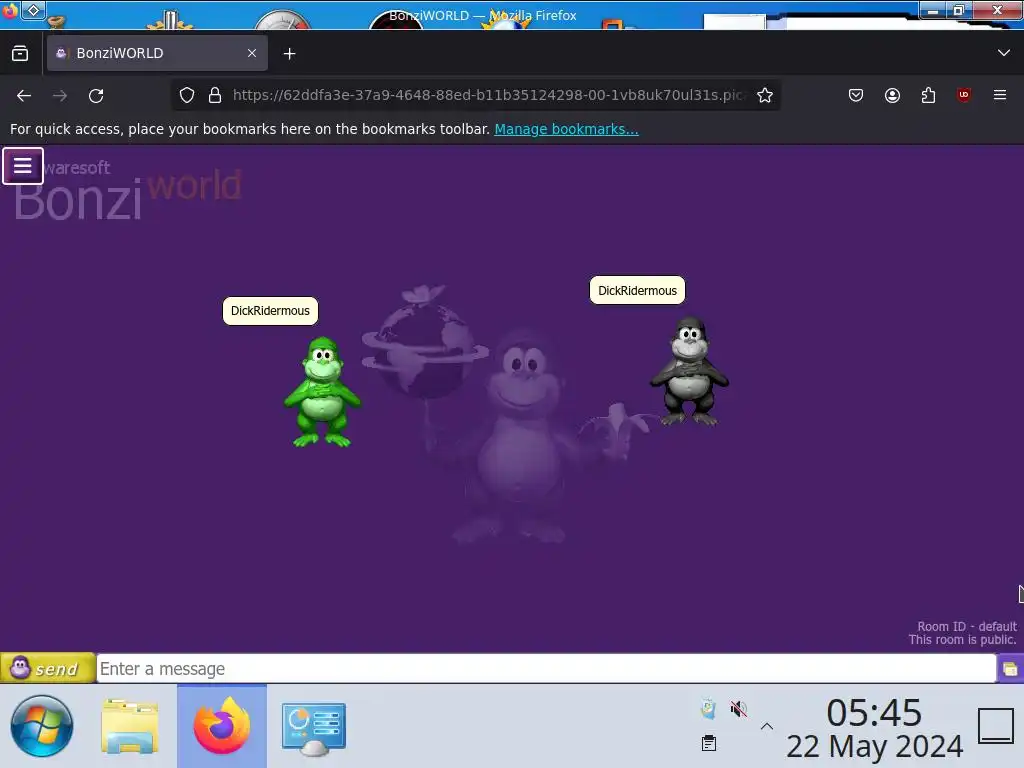The width and height of the screenshot is (1024, 768).
Task: Bookmark this page with the star
Action: (x=765, y=95)
